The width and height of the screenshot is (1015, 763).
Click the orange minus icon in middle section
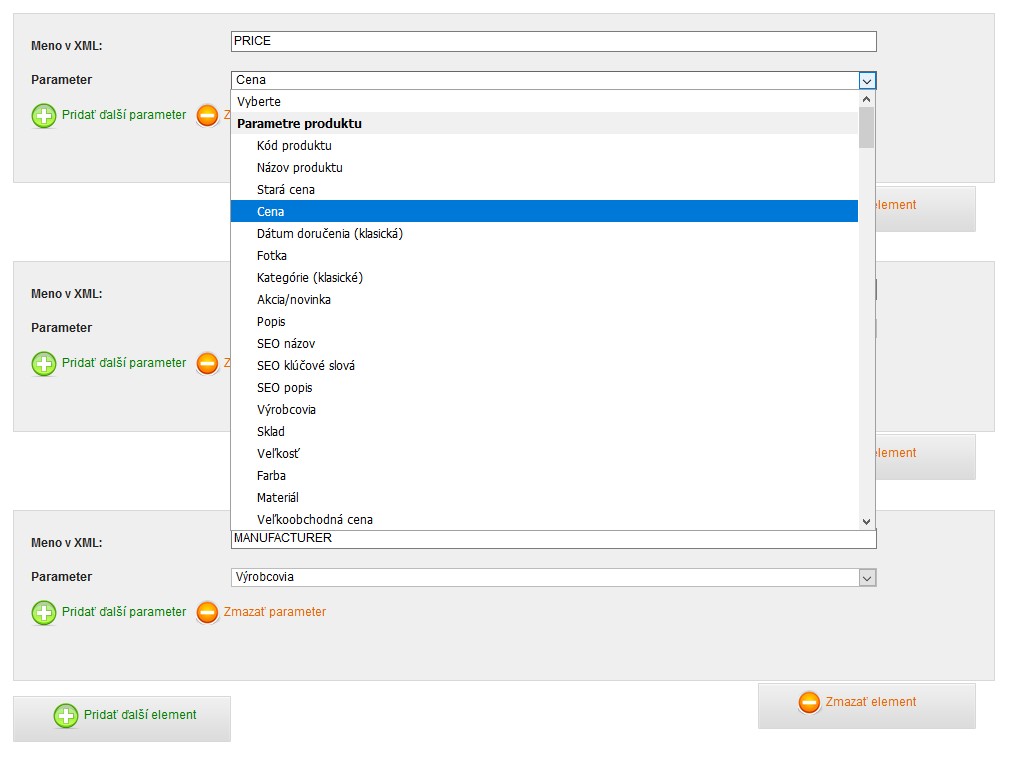(x=207, y=364)
